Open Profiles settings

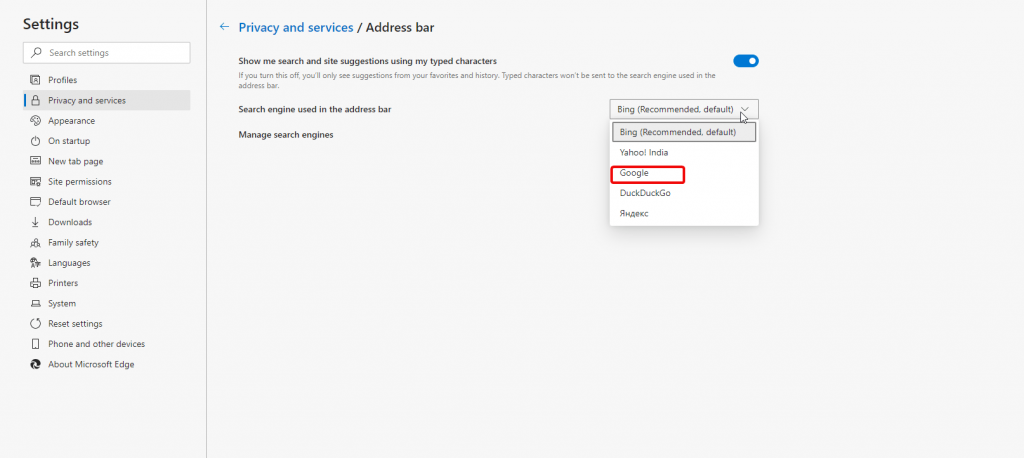pyautogui.click(x=106, y=80)
